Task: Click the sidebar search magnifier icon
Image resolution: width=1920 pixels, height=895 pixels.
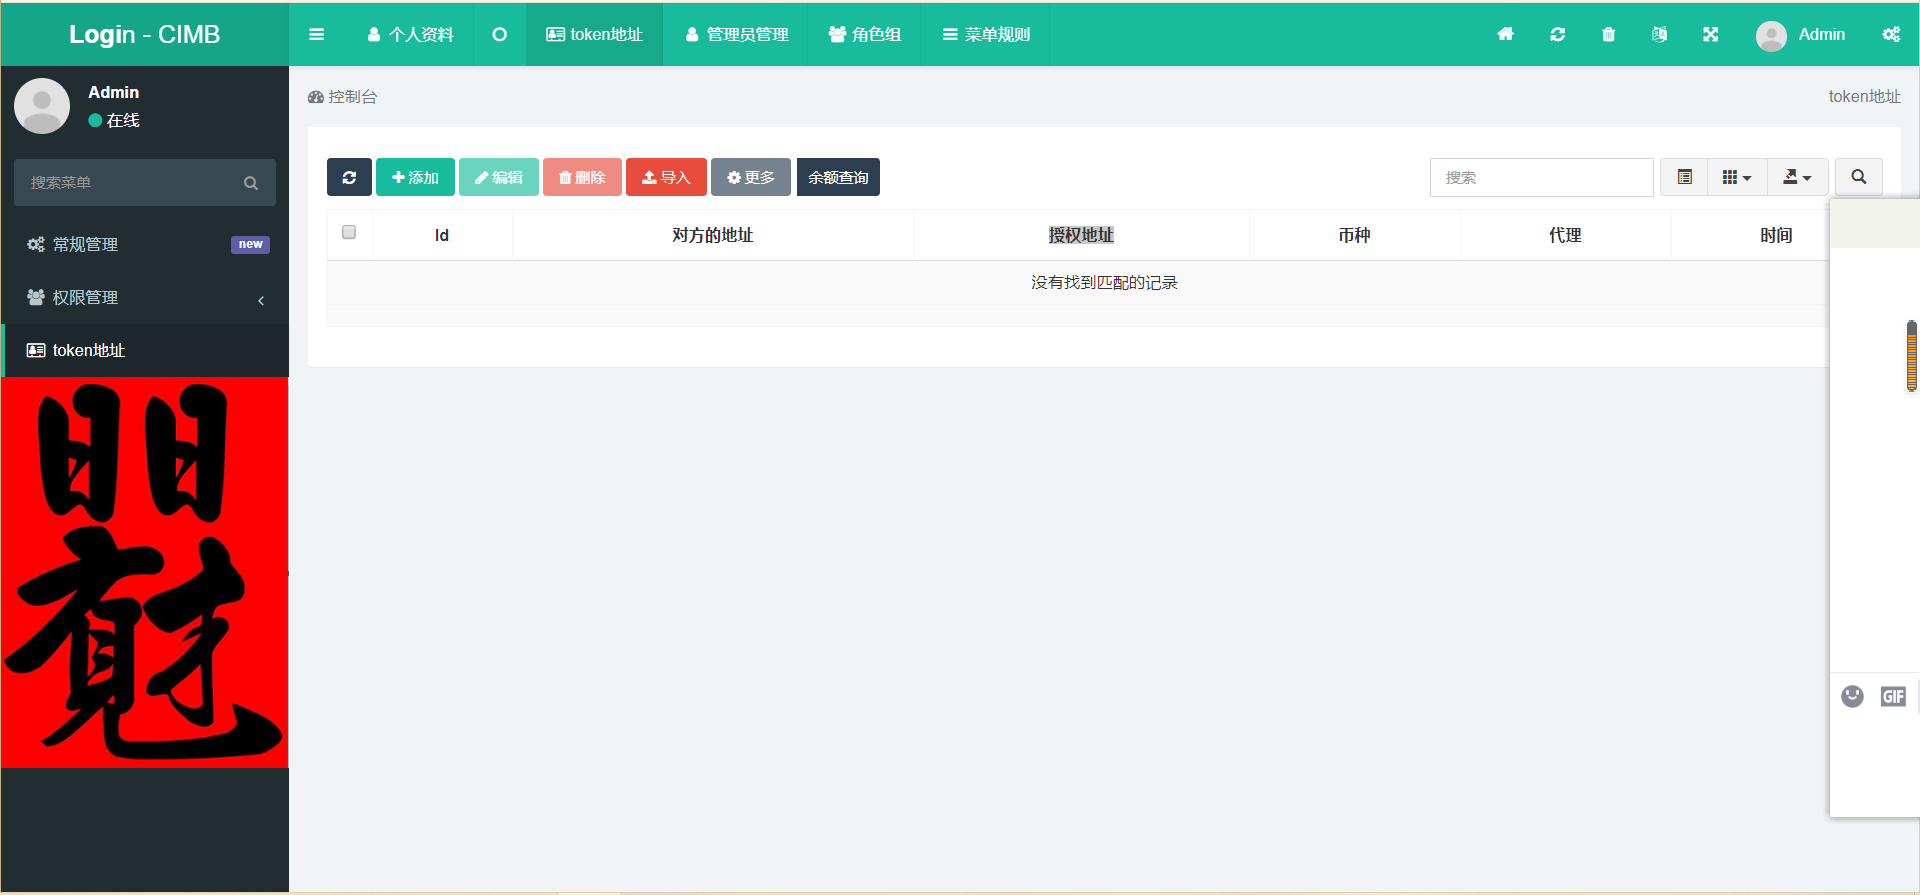Action: tap(251, 183)
